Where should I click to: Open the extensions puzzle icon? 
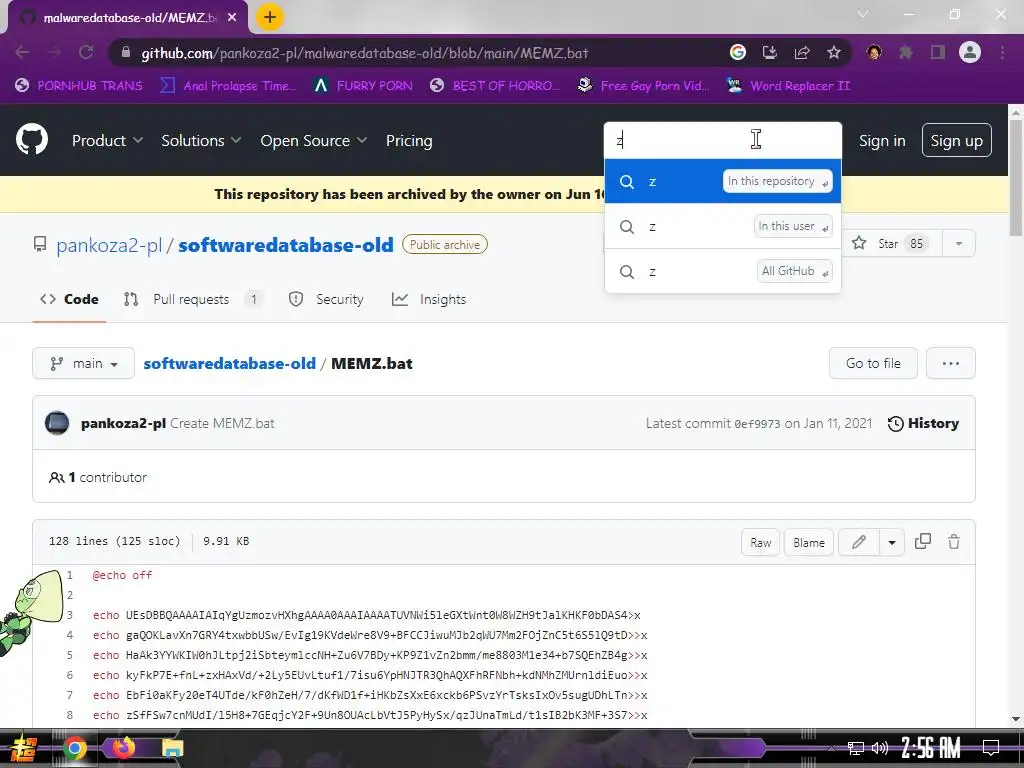(906, 52)
